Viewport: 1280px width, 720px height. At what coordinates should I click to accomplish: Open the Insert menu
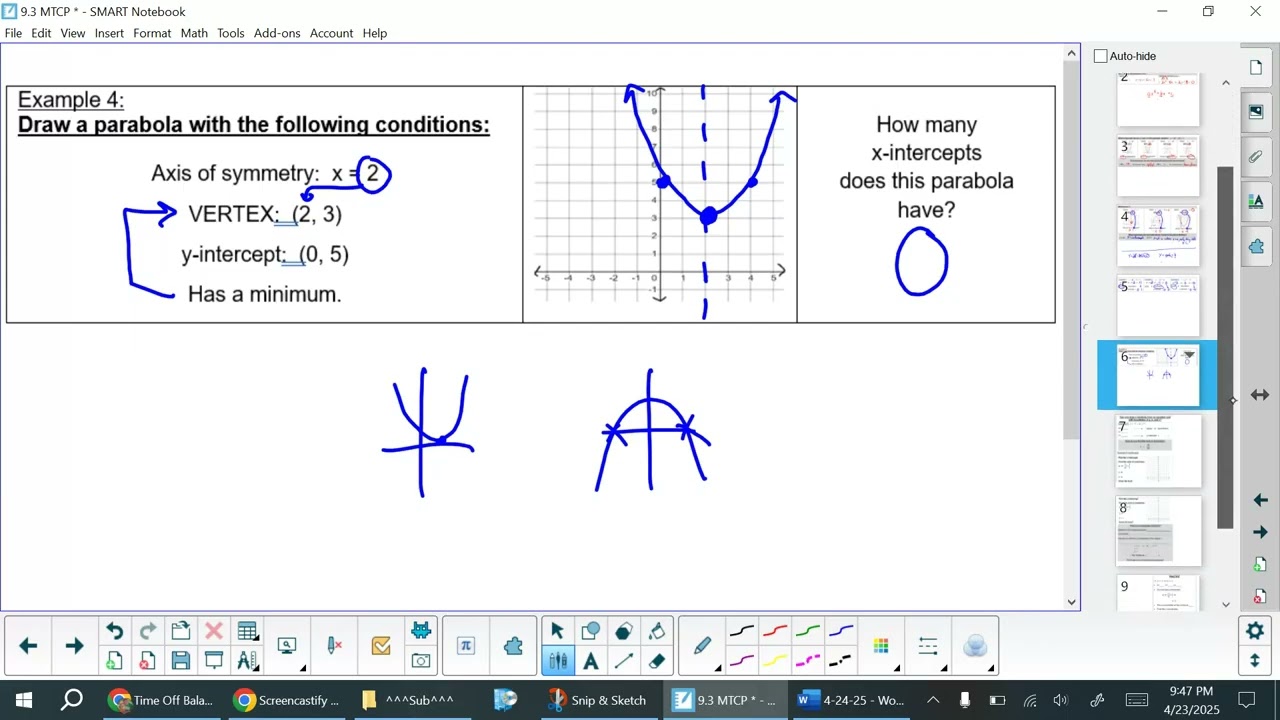(x=109, y=33)
